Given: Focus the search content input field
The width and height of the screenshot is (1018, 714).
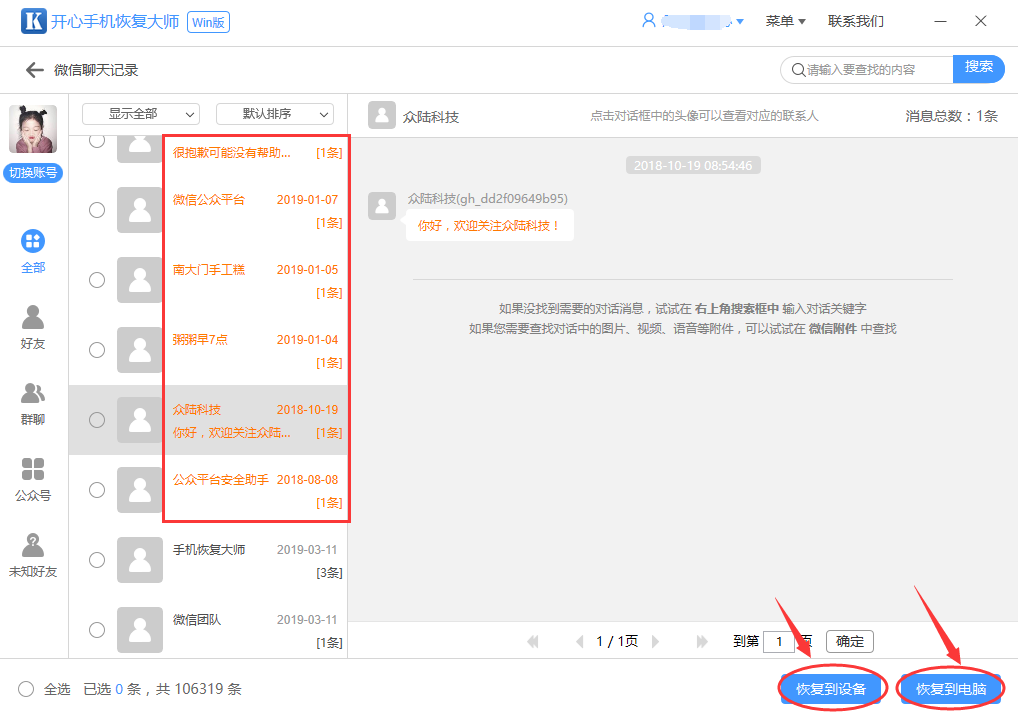Looking at the screenshot, I should tap(867, 69).
